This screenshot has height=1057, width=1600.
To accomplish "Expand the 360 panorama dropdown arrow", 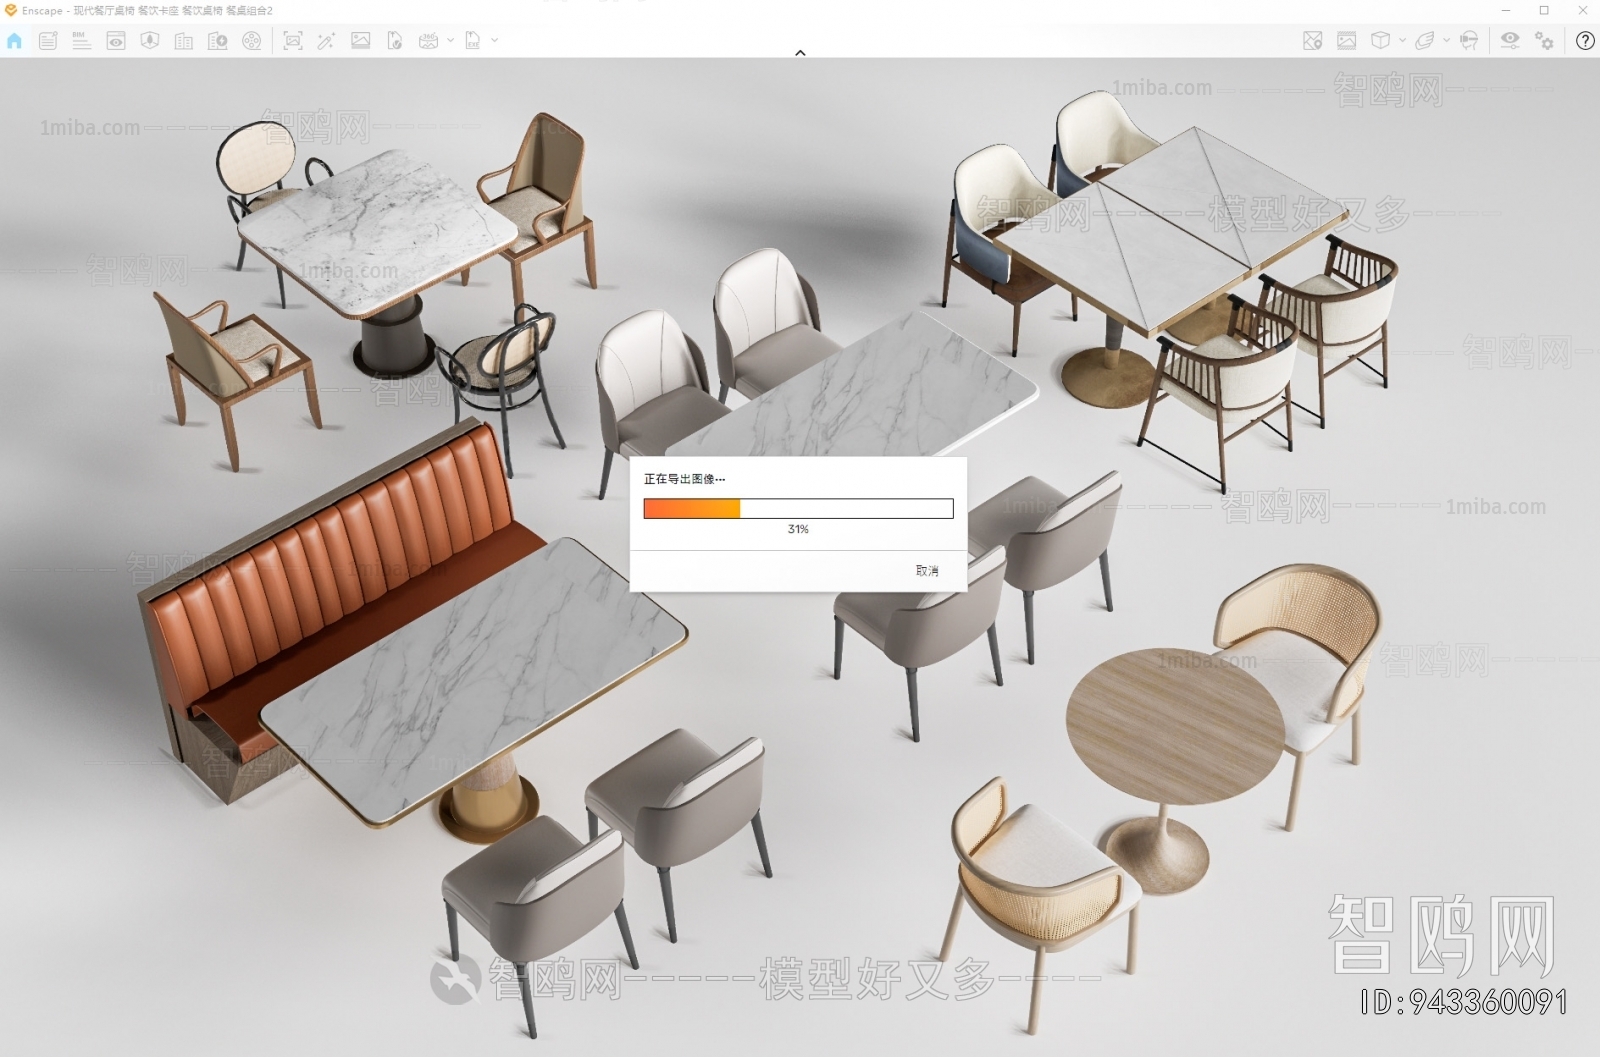I will 450,42.
